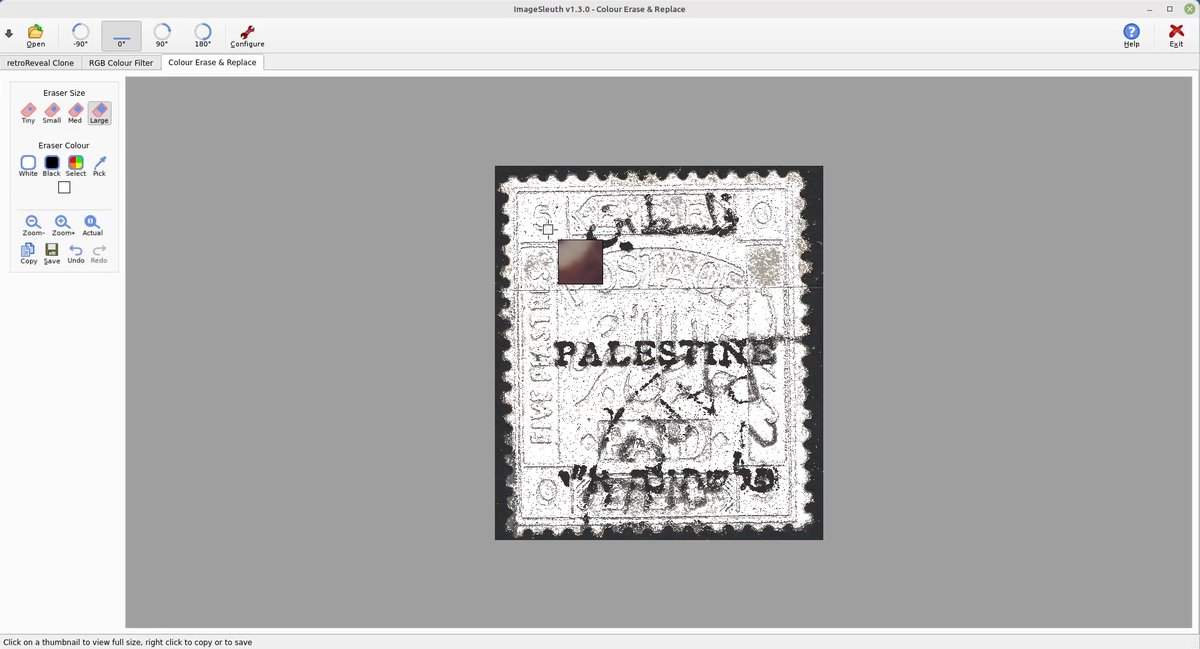This screenshot has height=649, width=1200.
Task: Choose the Small eraser size
Action: tap(52, 113)
